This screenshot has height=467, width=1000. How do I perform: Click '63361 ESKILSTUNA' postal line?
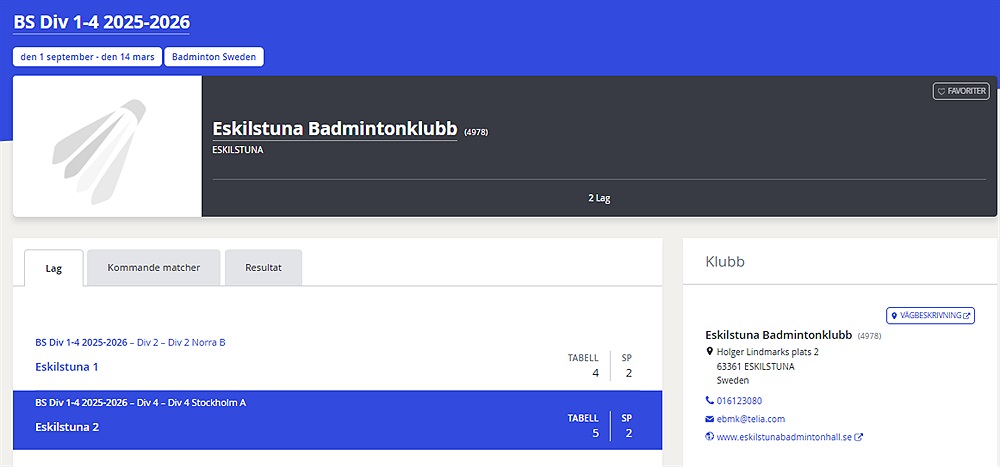(x=756, y=366)
